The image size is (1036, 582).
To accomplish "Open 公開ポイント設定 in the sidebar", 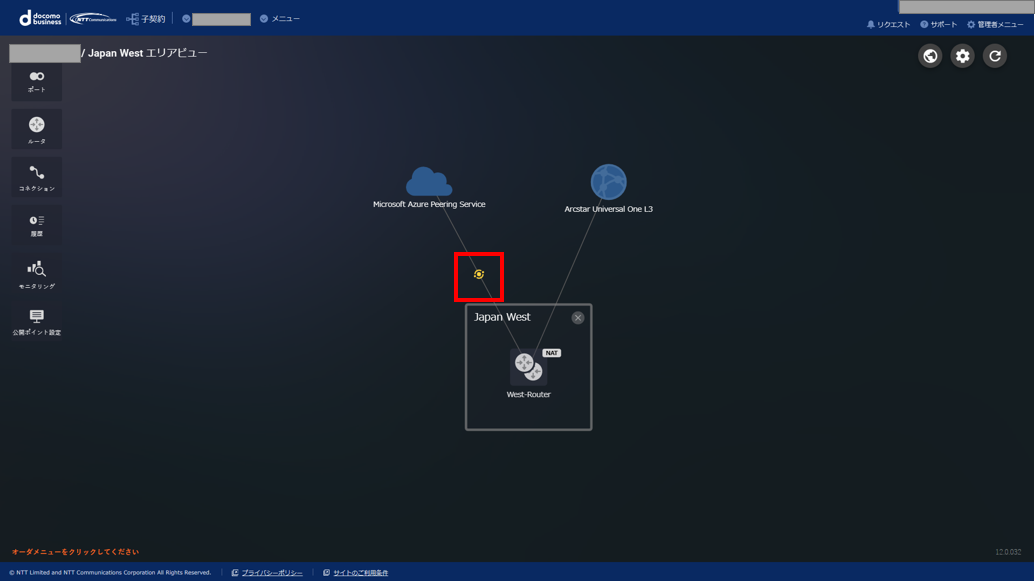I will click(x=37, y=322).
